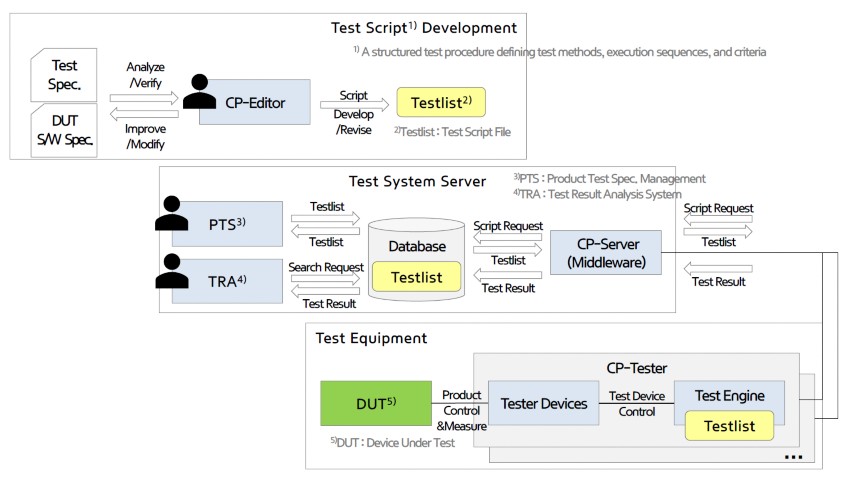Click the 'Product Control &Measure' label
This screenshot has width=850, height=479.
(x=461, y=410)
